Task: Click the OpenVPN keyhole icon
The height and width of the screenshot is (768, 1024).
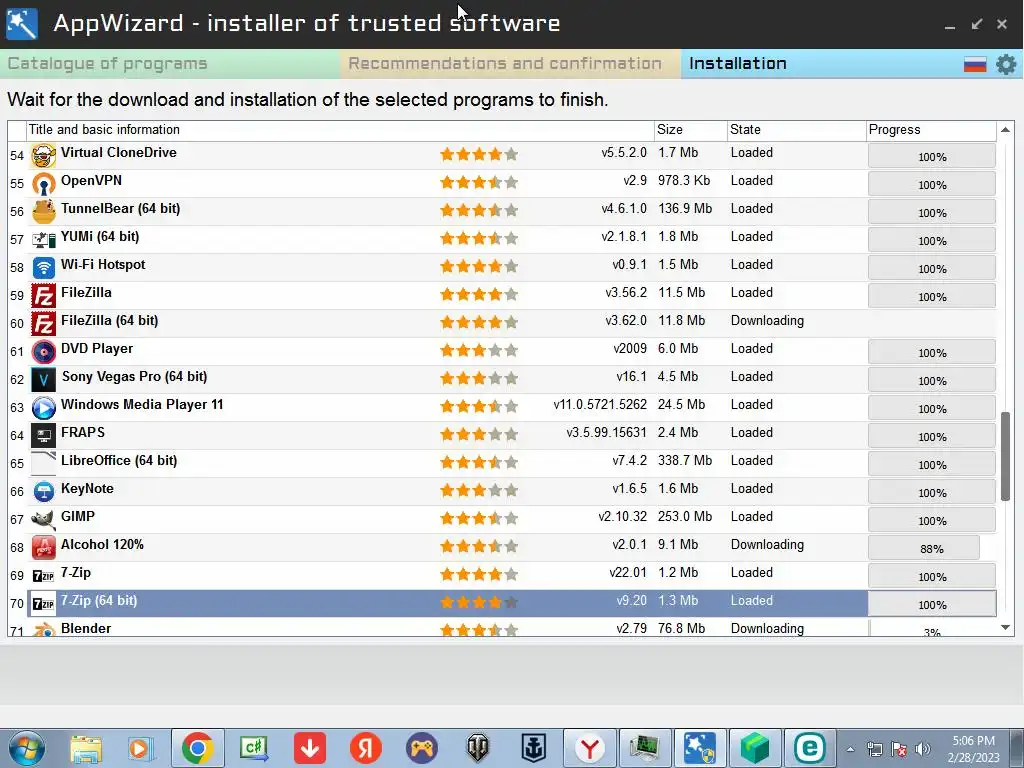Action: (x=44, y=184)
